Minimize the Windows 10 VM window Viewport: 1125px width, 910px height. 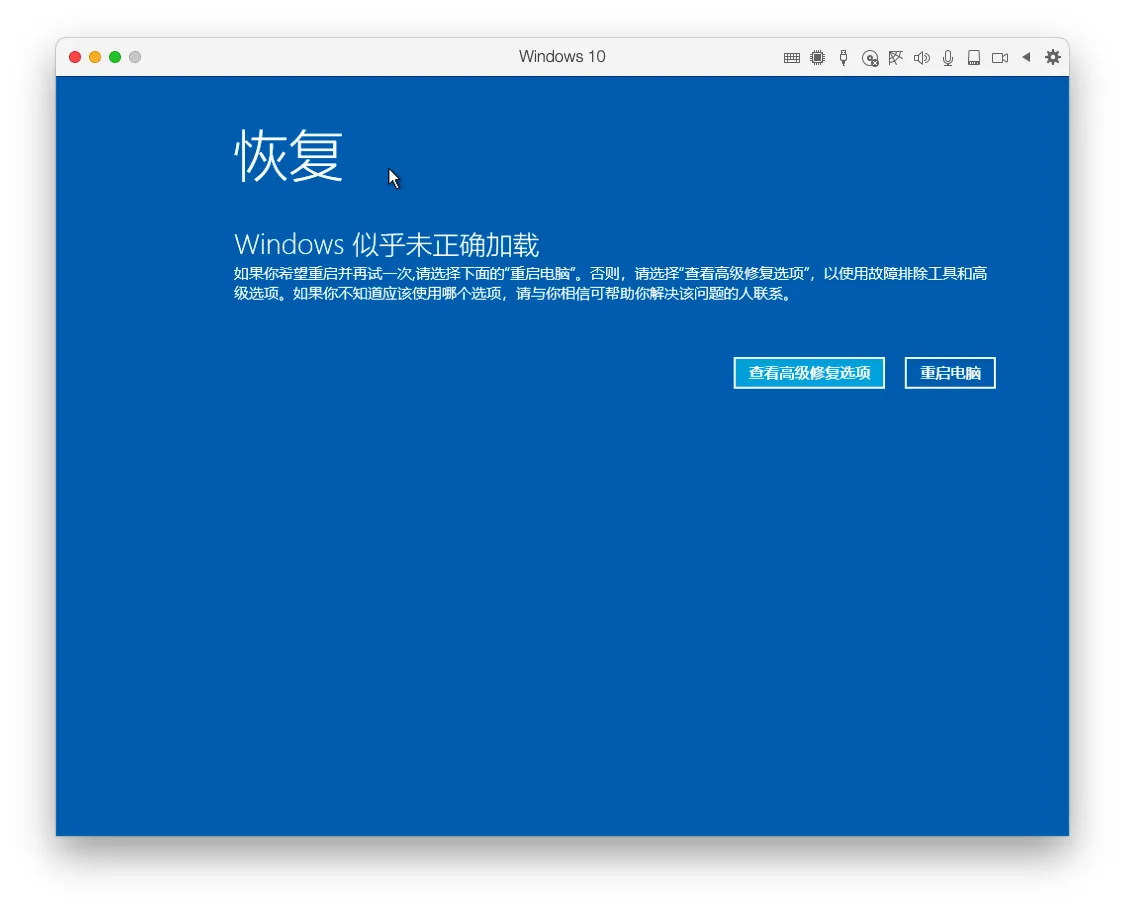click(95, 57)
